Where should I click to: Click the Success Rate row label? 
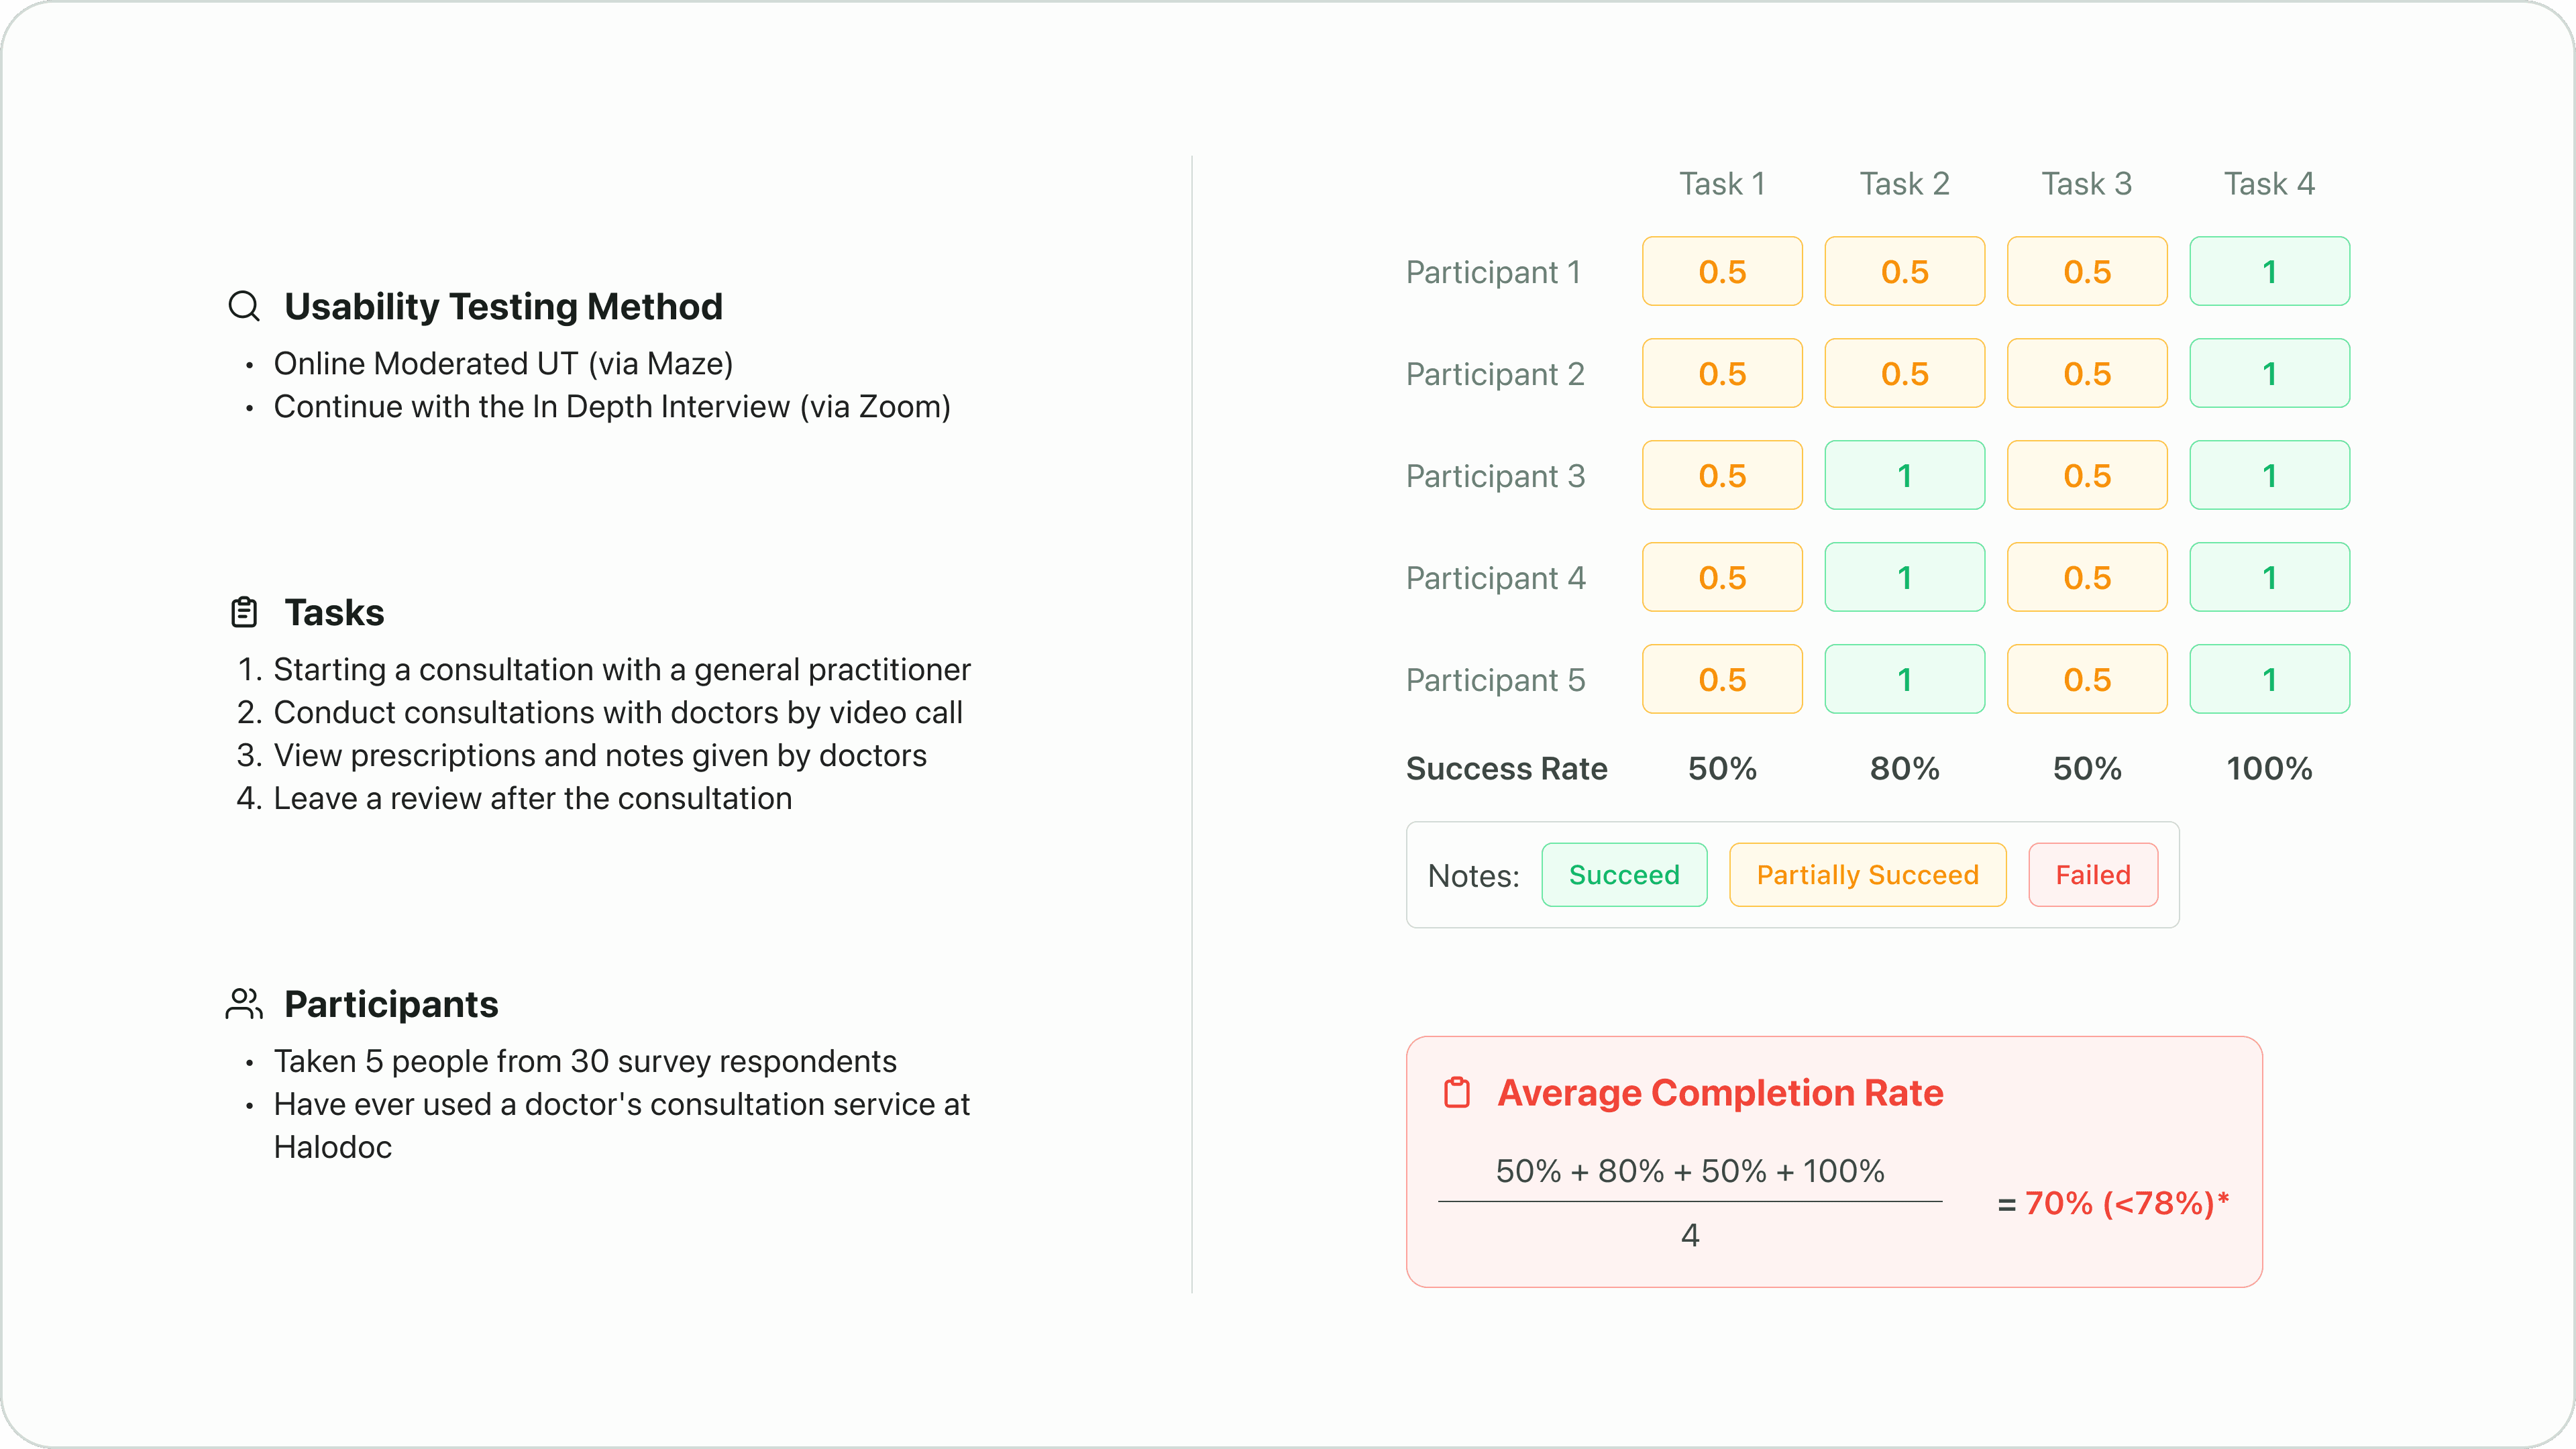(1506, 768)
